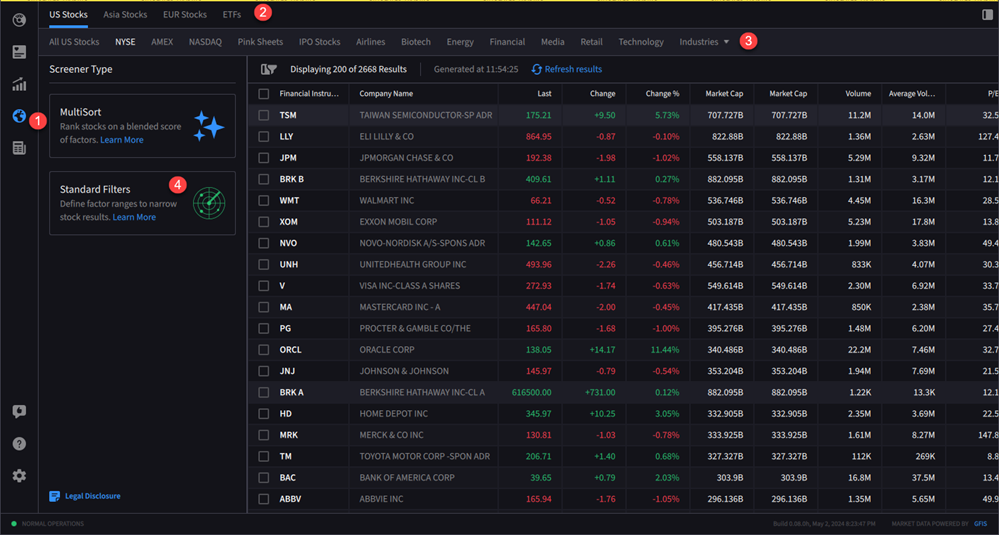Screen dimensions: 999x535
Task: Click BERKSHIRE HATHAWAY INC-CL A company name
Action: coord(422,392)
